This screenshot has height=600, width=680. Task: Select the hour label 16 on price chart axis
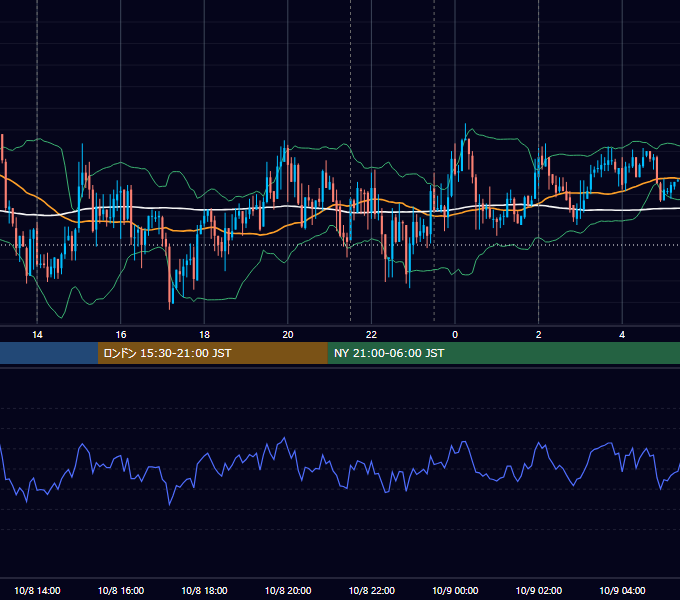pos(121,335)
